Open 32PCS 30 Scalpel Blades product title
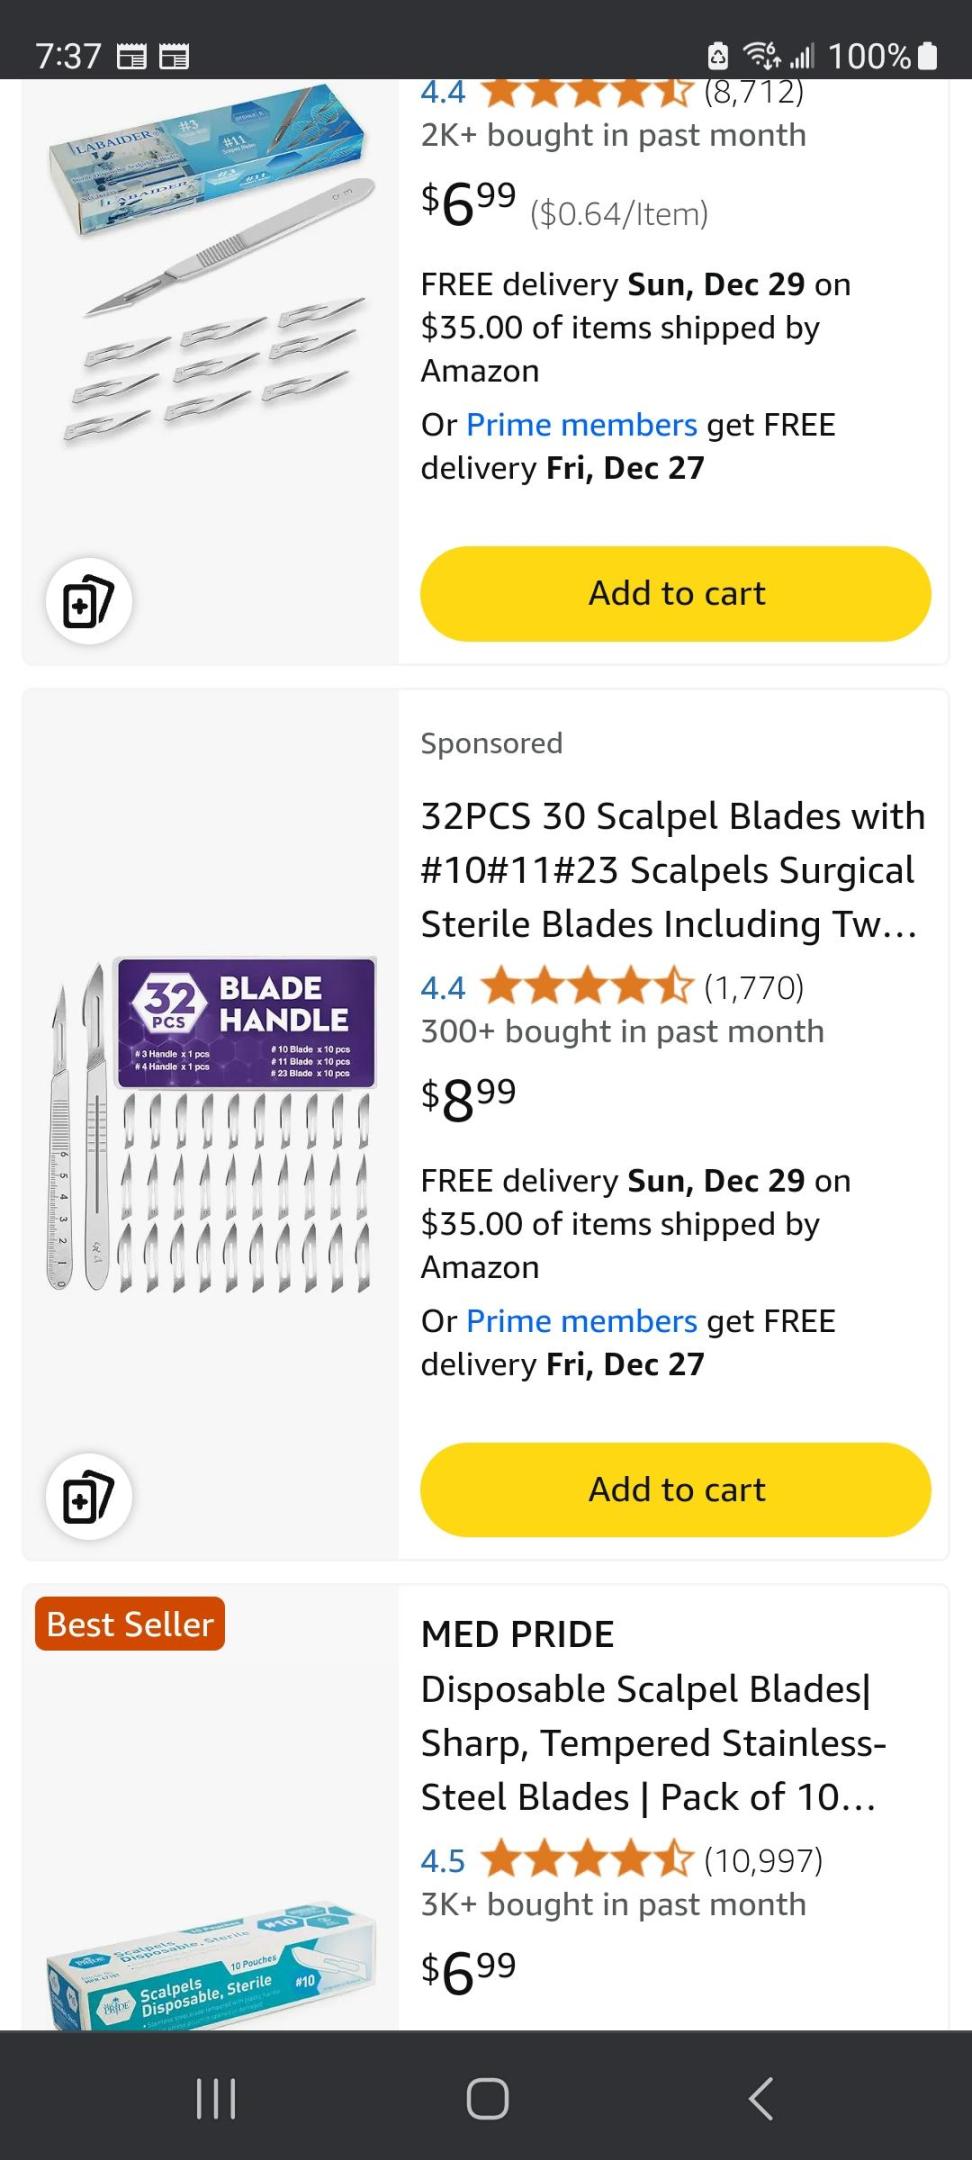 click(x=672, y=870)
